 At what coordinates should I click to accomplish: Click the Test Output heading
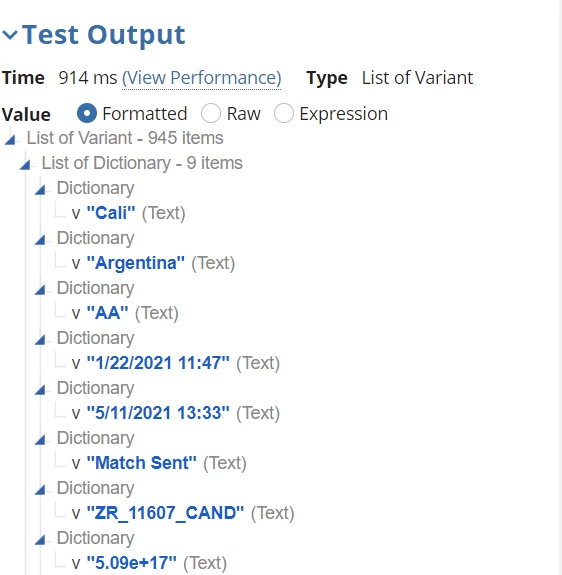coord(104,35)
